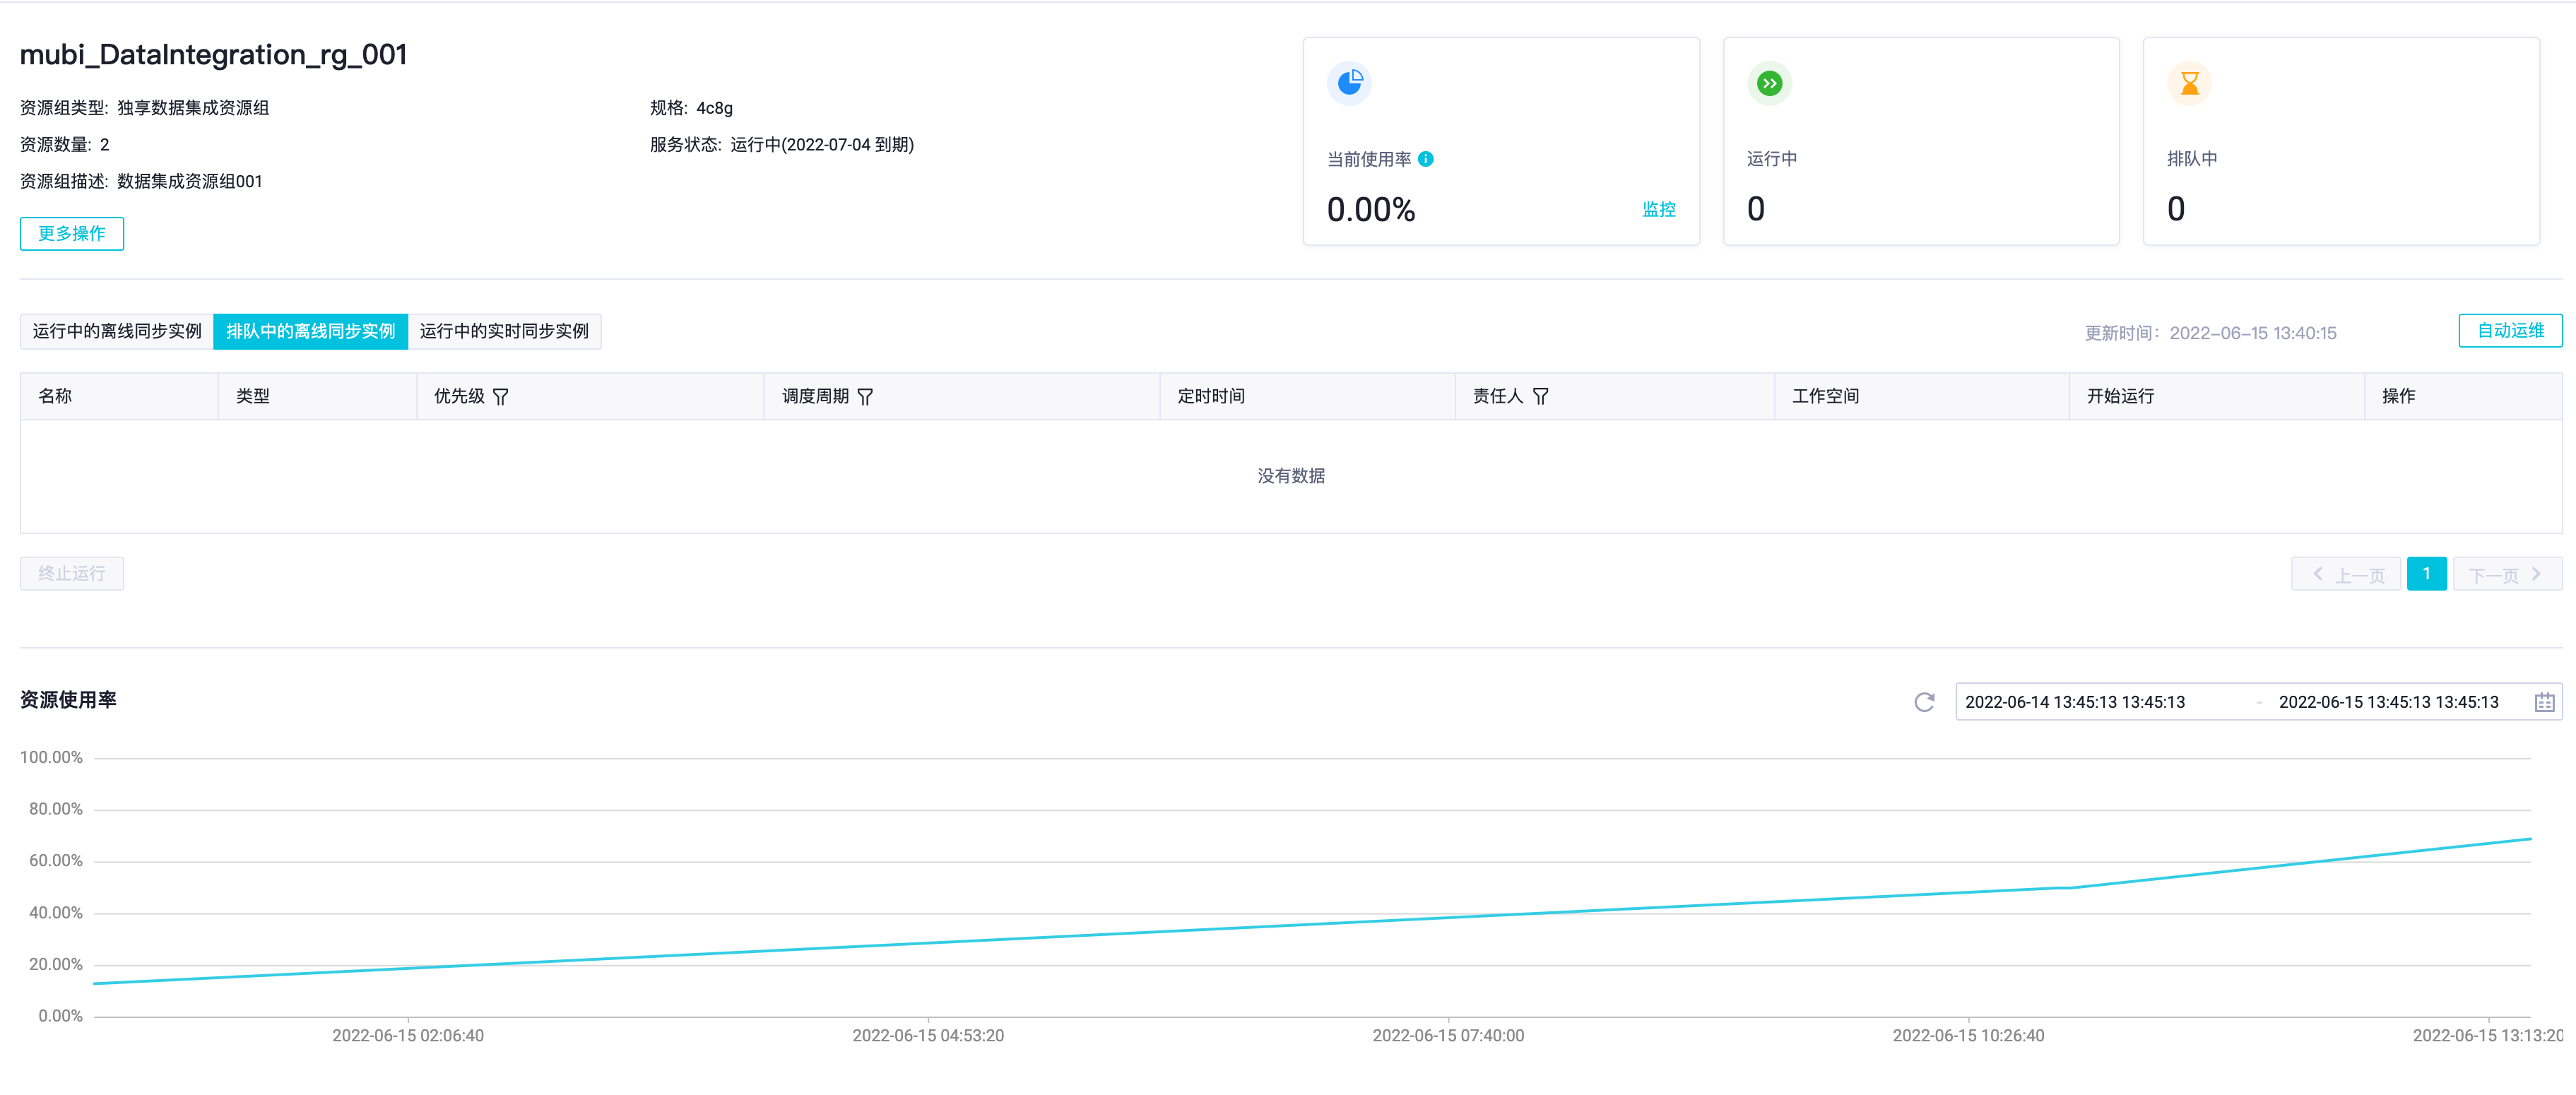Image resolution: width=2576 pixels, height=1095 pixels.
Task: Open the calendar date picker icon
Action: (2544, 702)
